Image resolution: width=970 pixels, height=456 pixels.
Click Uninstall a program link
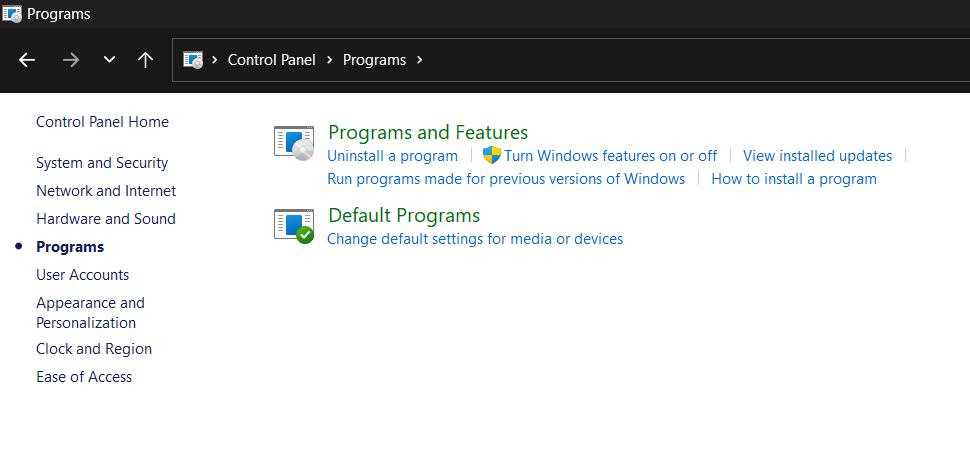pyautogui.click(x=392, y=156)
